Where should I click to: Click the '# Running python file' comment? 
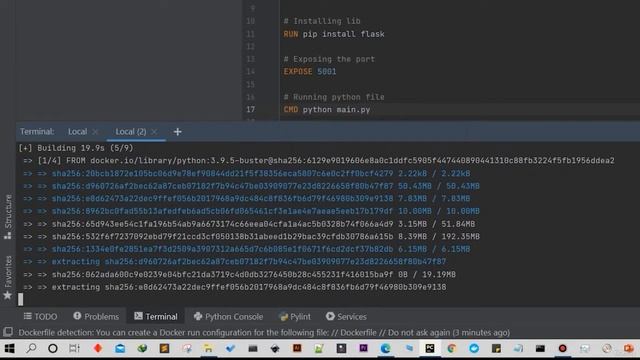point(334,97)
